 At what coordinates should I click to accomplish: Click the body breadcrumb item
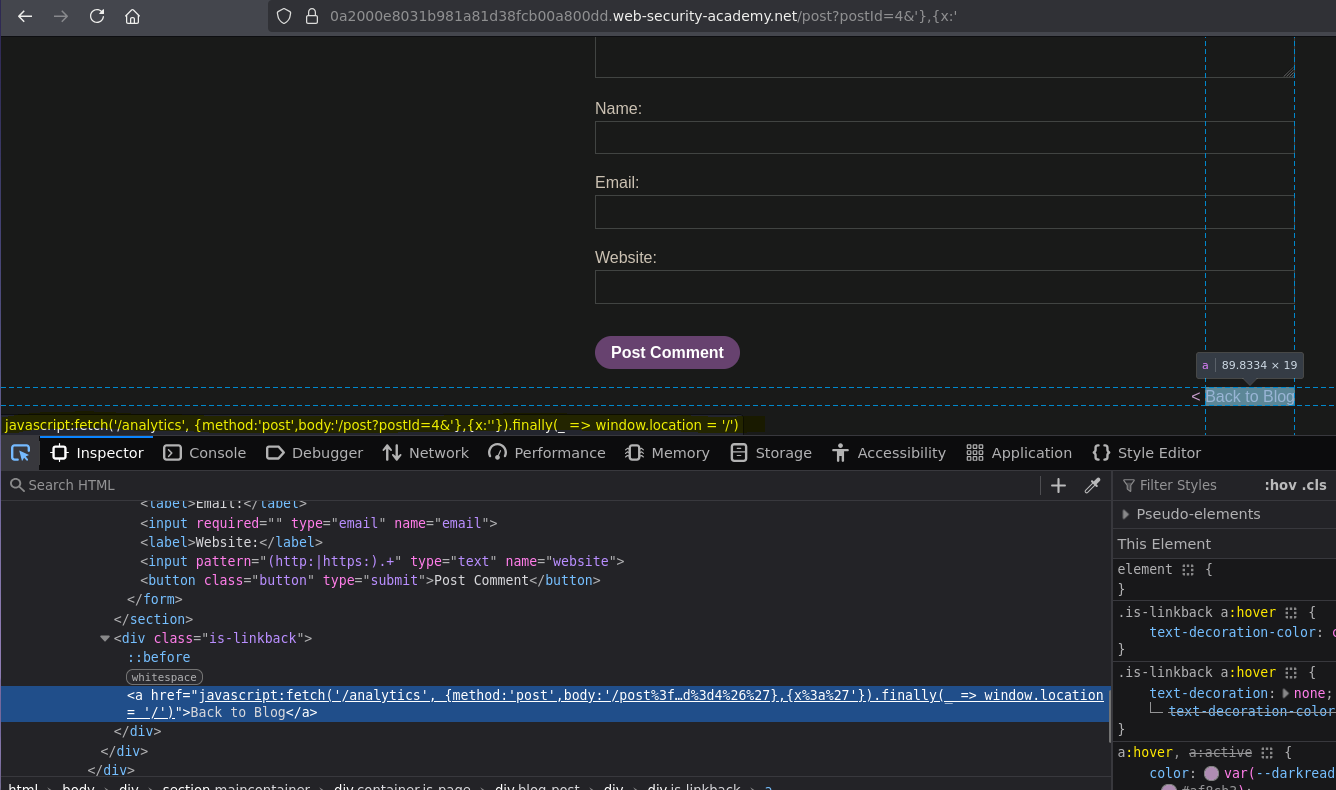[78, 788]
